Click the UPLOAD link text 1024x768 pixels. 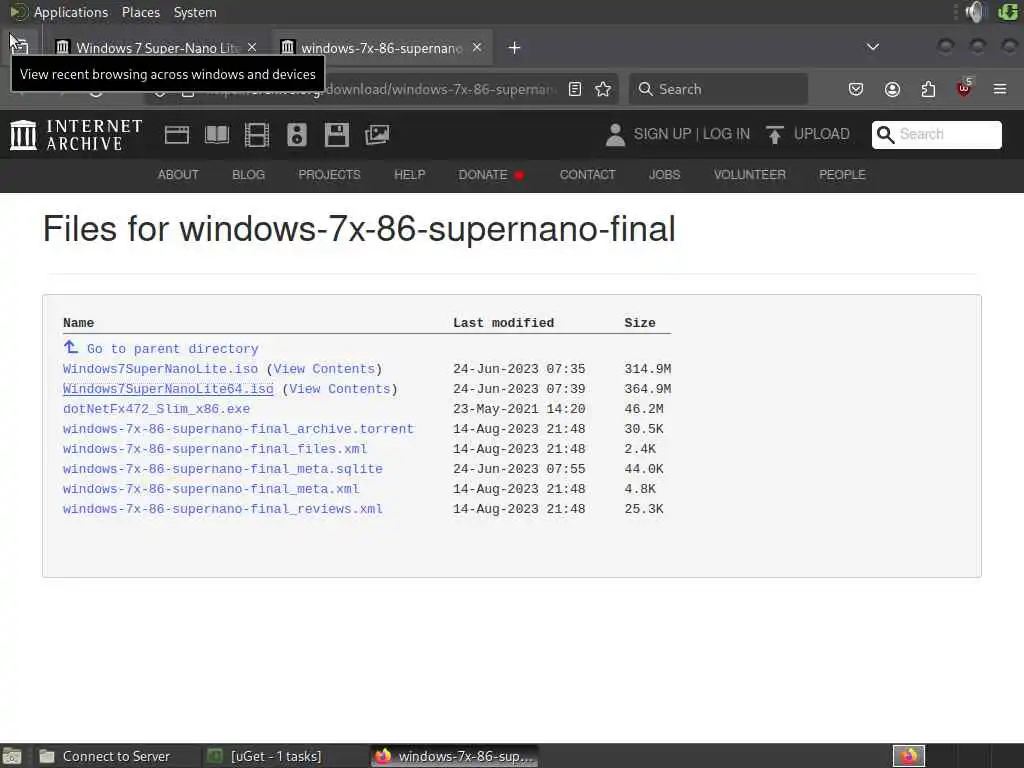[822, 134]
